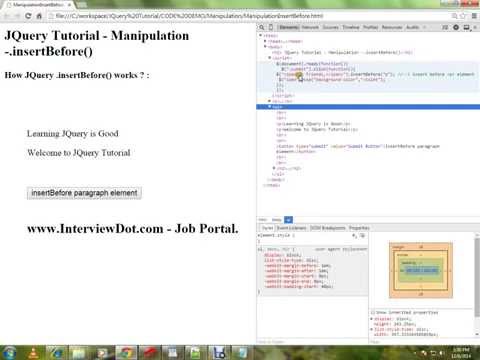Select the highlighted ul breadcrumb item
Image resolution: width=480 pixels, height=360 pixels.
[289, 220]
